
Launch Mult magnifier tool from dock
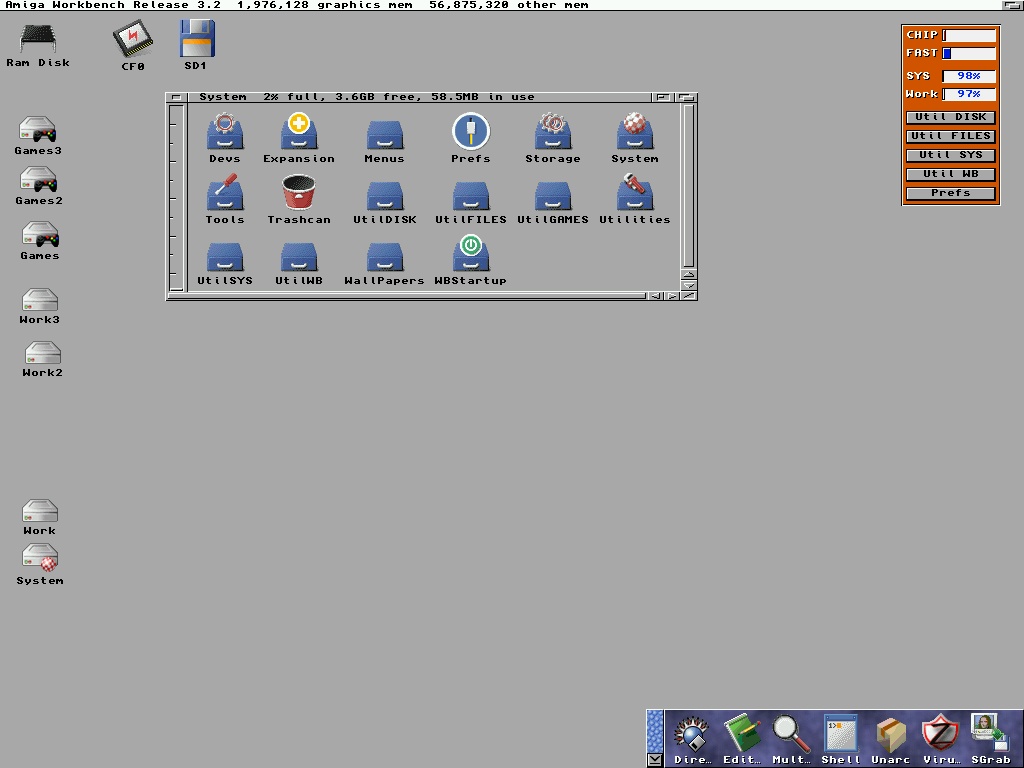click(x=791, y=739)
